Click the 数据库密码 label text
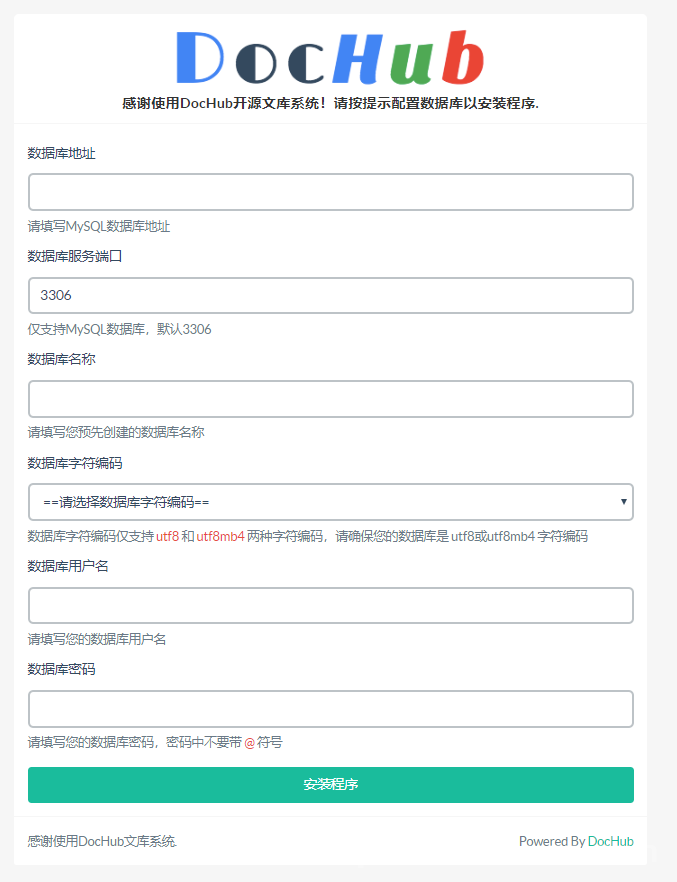This screenshot has width=677, height=882. pyautogui.click(x=62, y=669)
